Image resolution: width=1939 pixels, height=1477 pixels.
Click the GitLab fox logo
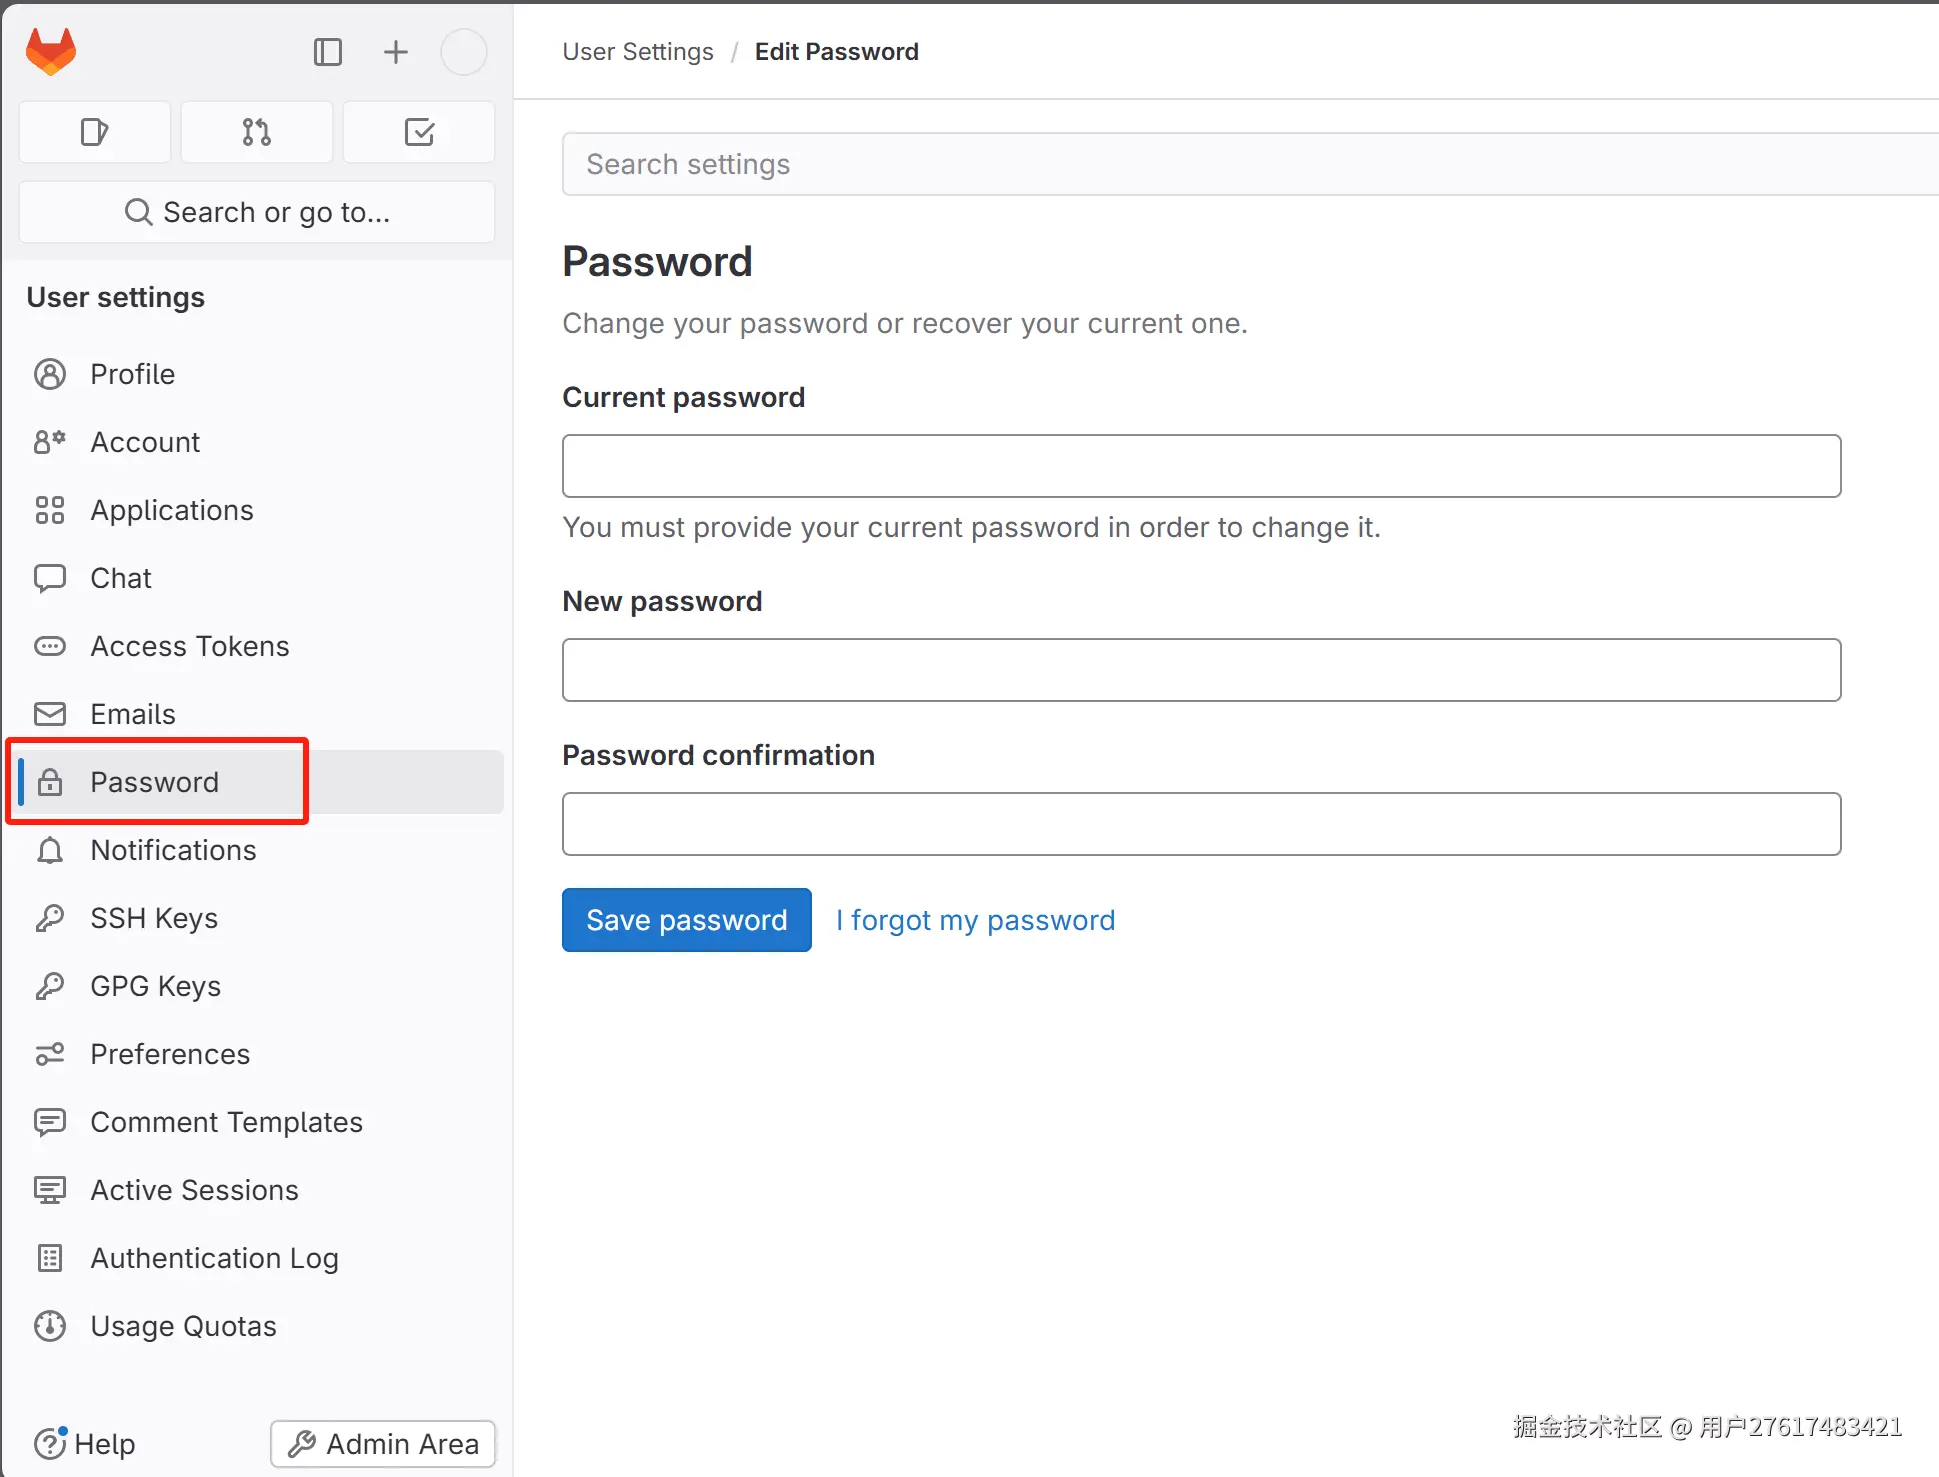tap(51, 51)
